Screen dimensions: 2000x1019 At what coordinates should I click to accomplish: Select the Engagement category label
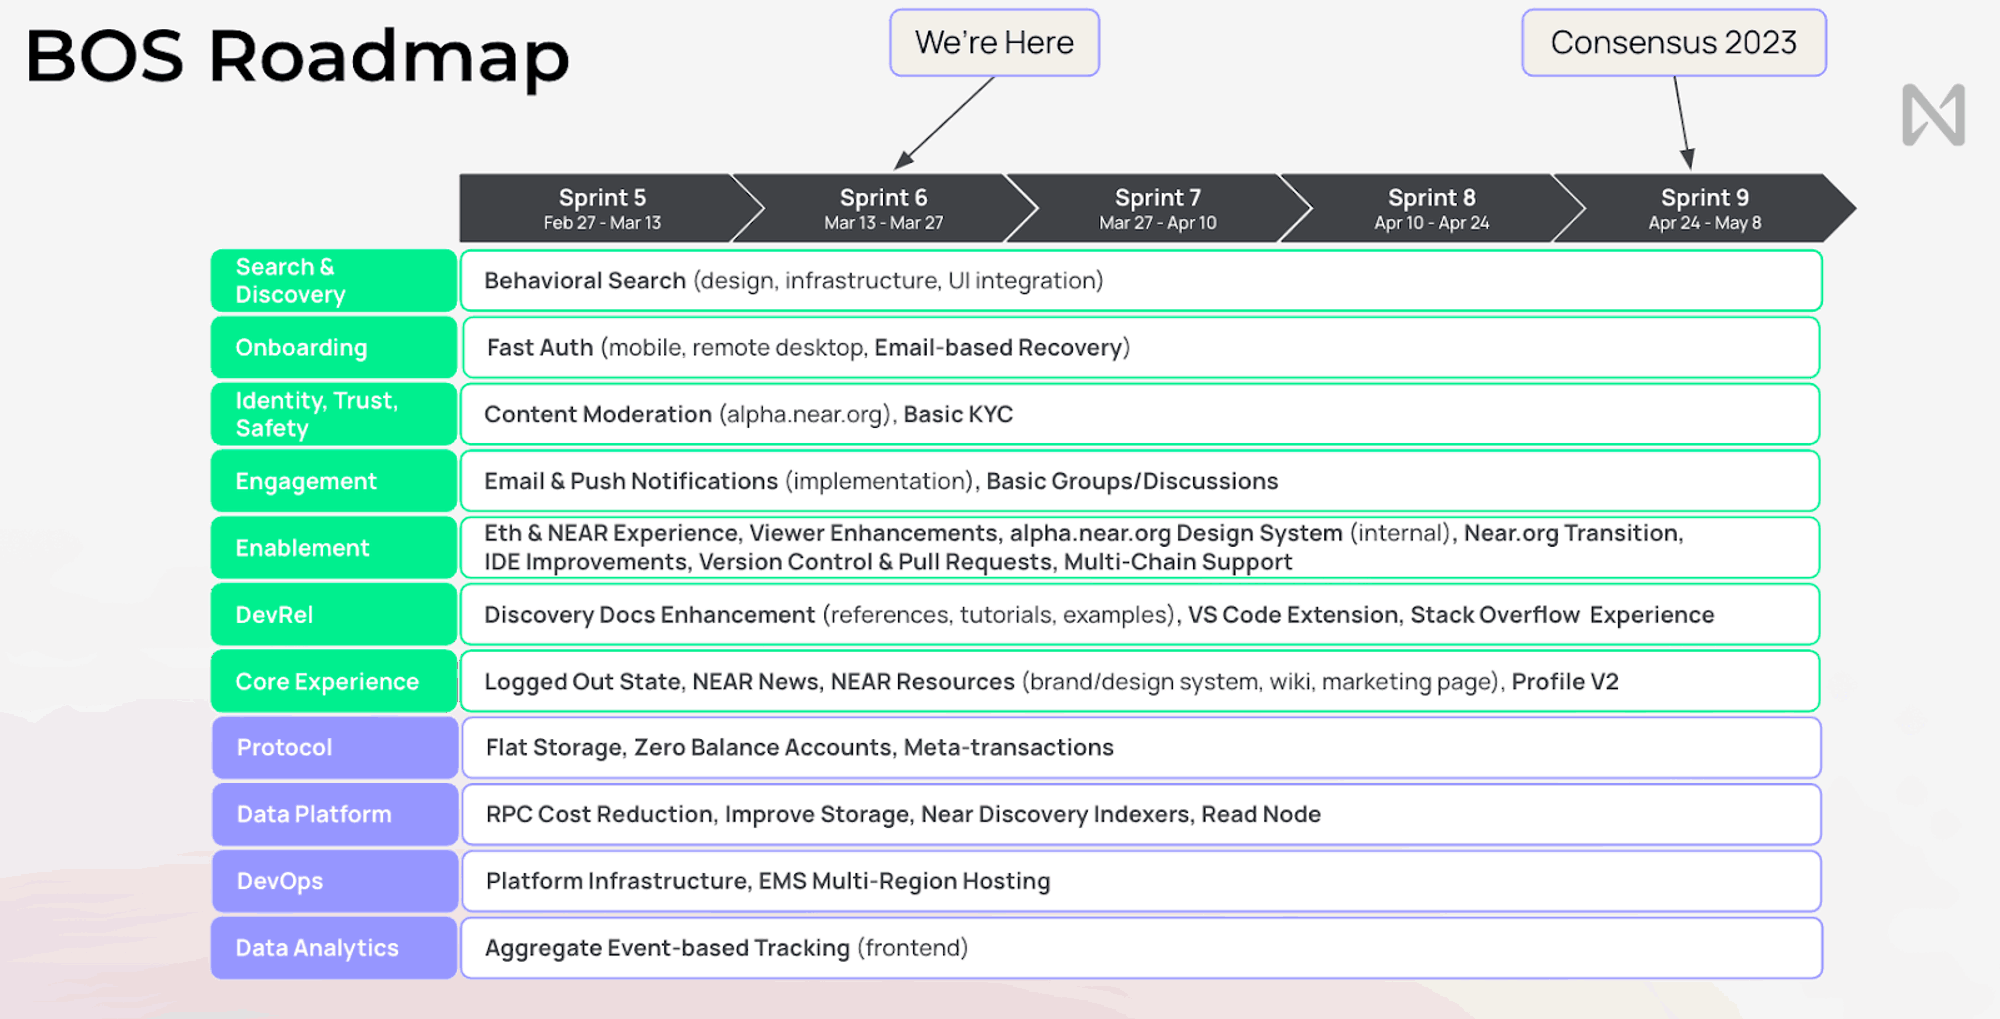[x=333, y=481]
